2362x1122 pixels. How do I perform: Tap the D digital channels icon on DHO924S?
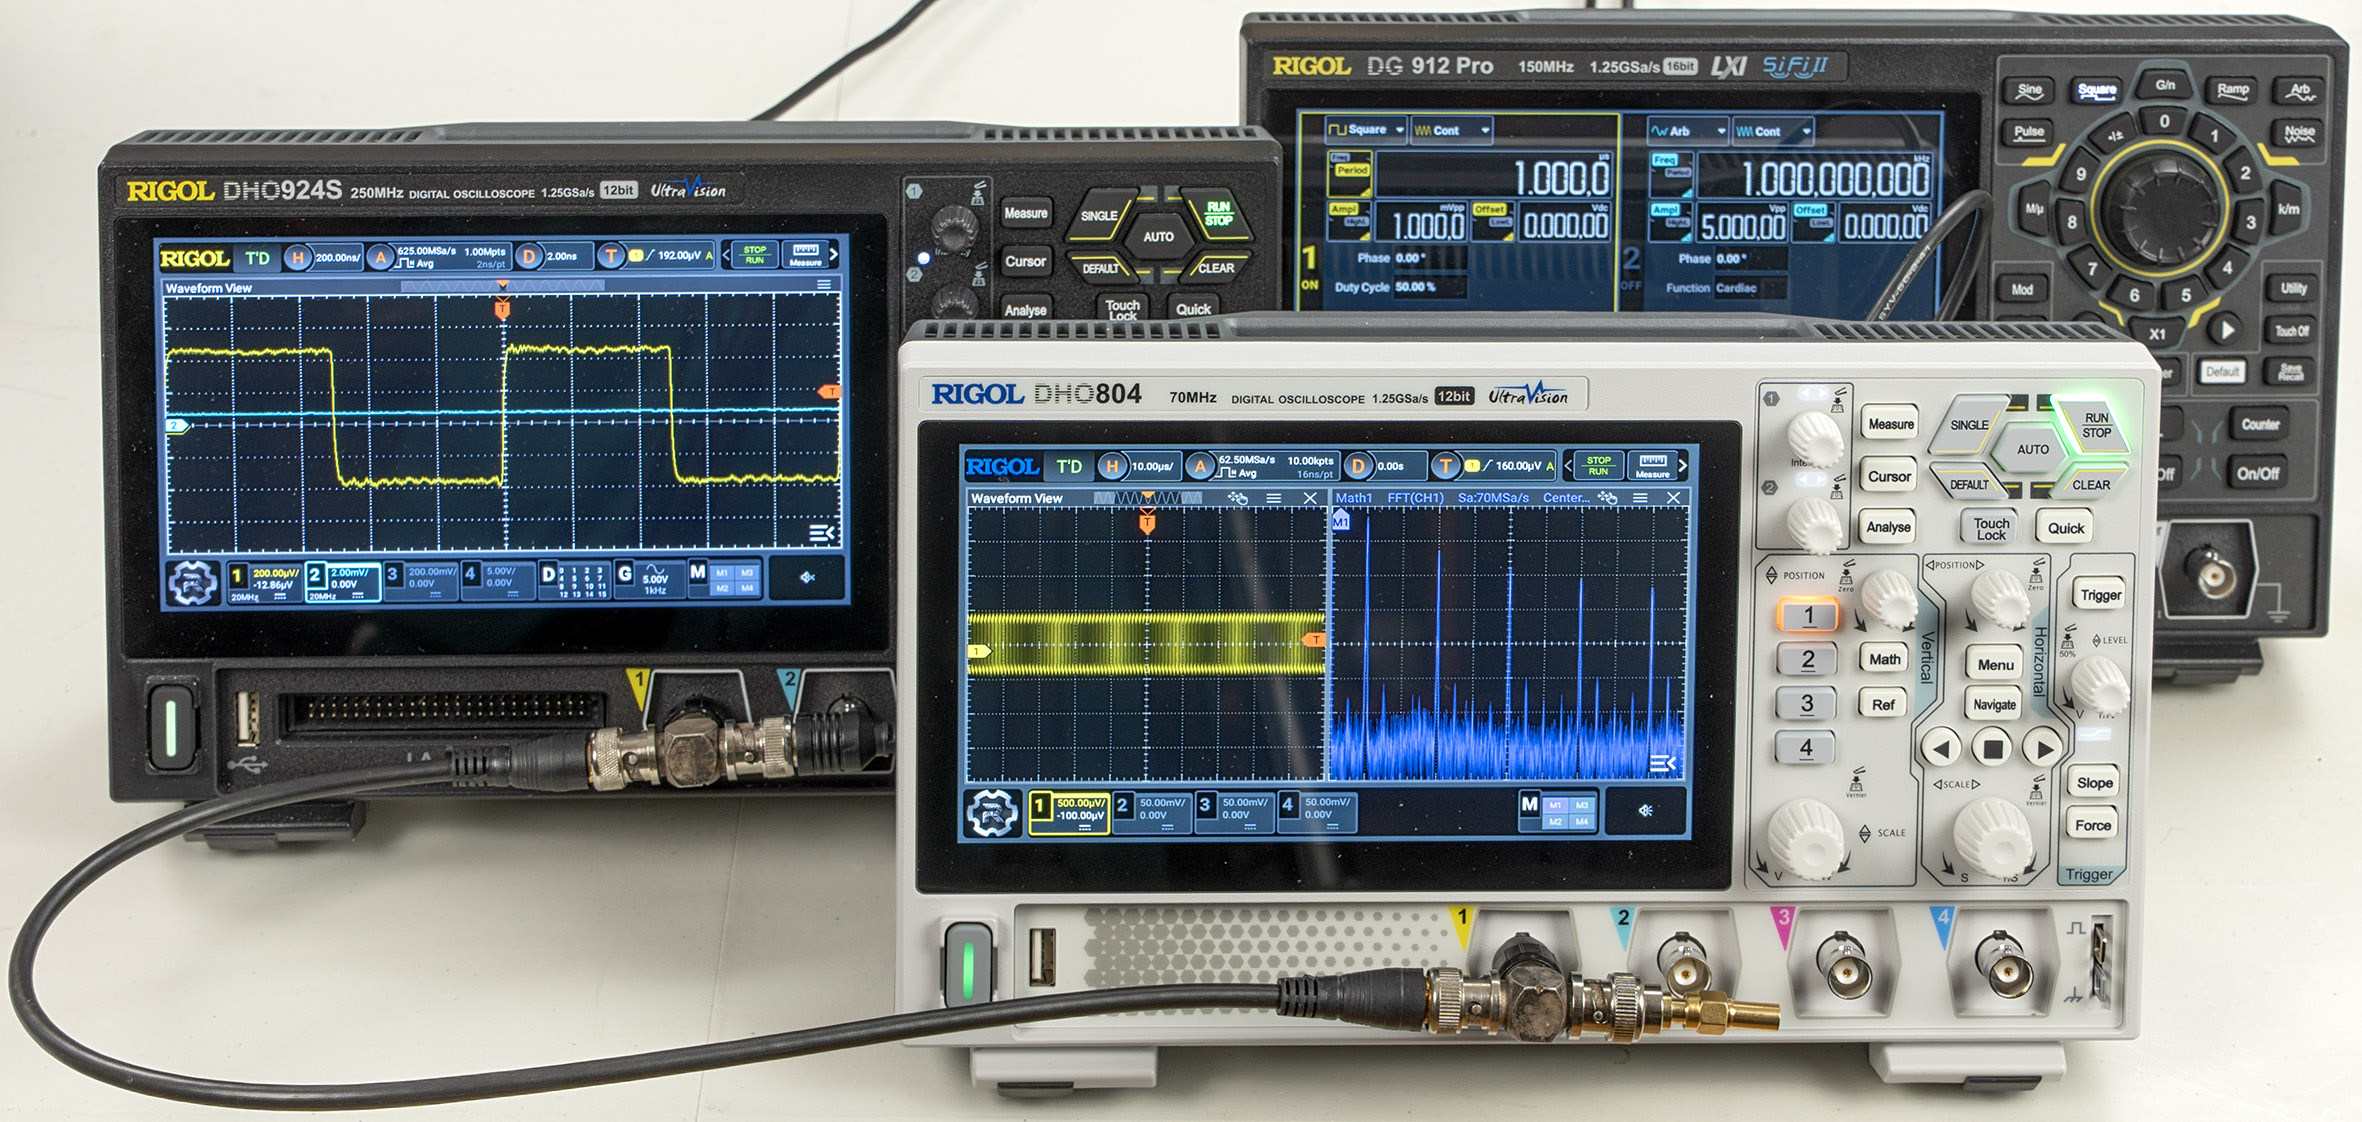click(548, 574)
